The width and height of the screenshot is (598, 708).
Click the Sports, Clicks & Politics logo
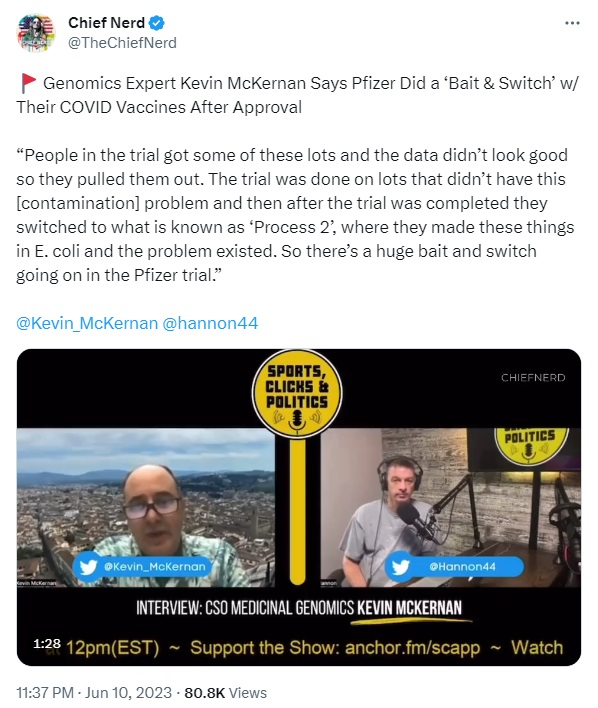pyautogui.click(x=297, y=394)
